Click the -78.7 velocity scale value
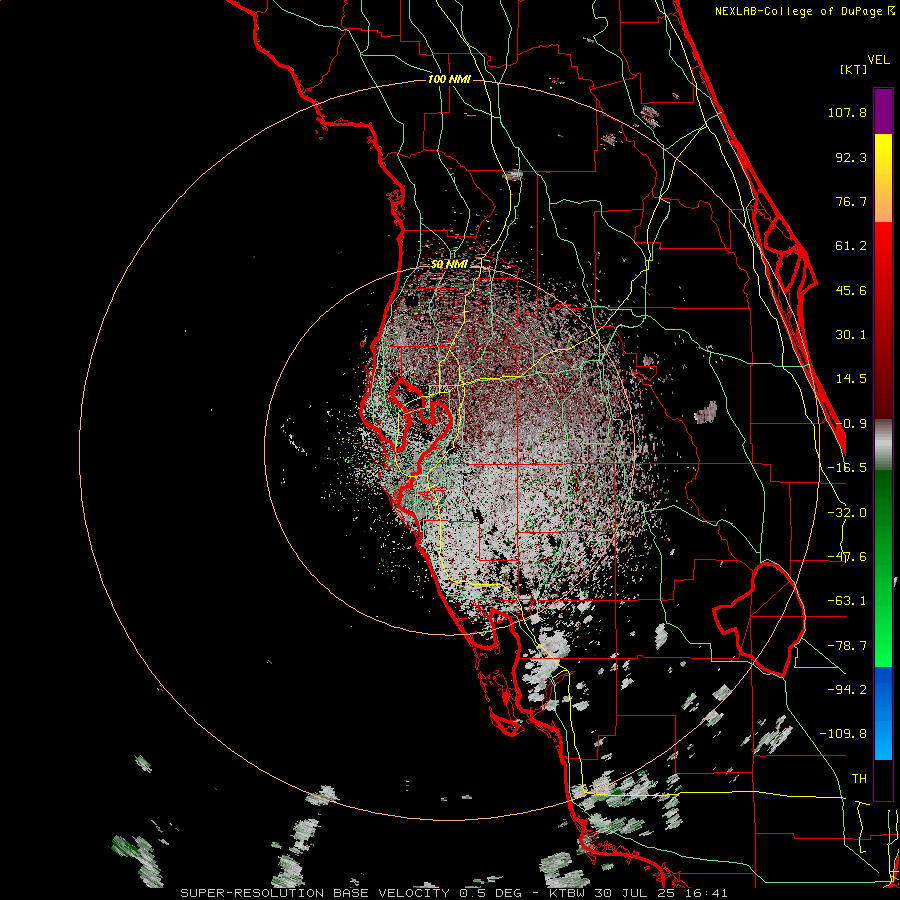Screen dimensions: 900x900 point(847,646)
